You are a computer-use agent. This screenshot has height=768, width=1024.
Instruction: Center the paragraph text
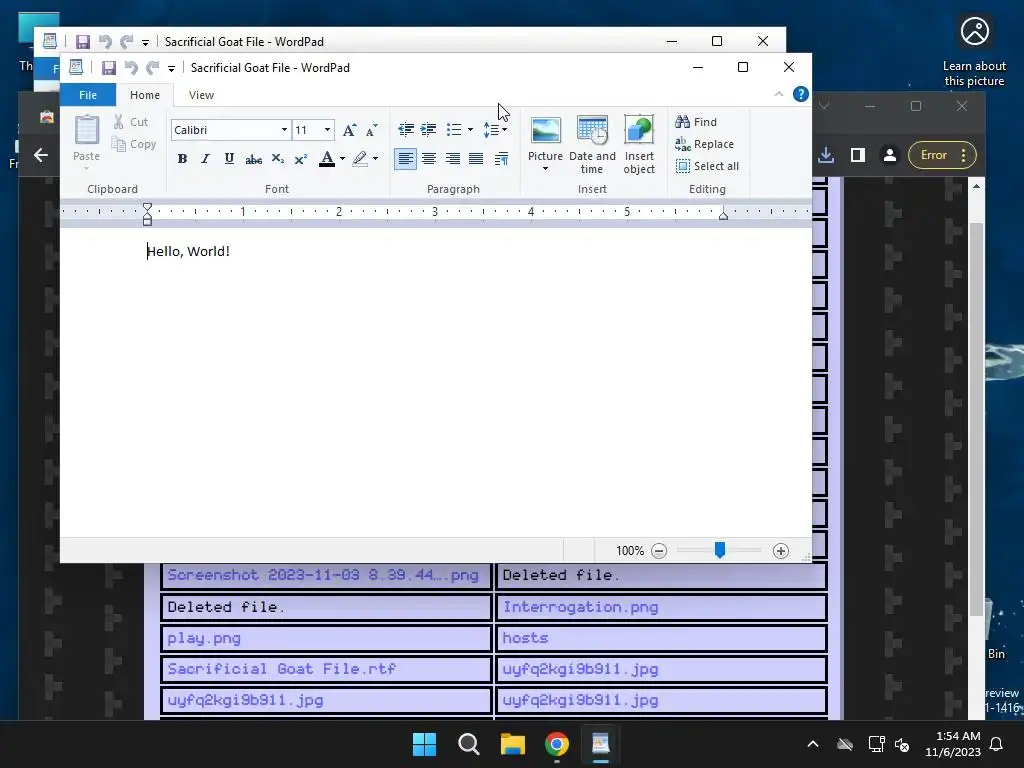pyautogui.click(x=429, y=159)
